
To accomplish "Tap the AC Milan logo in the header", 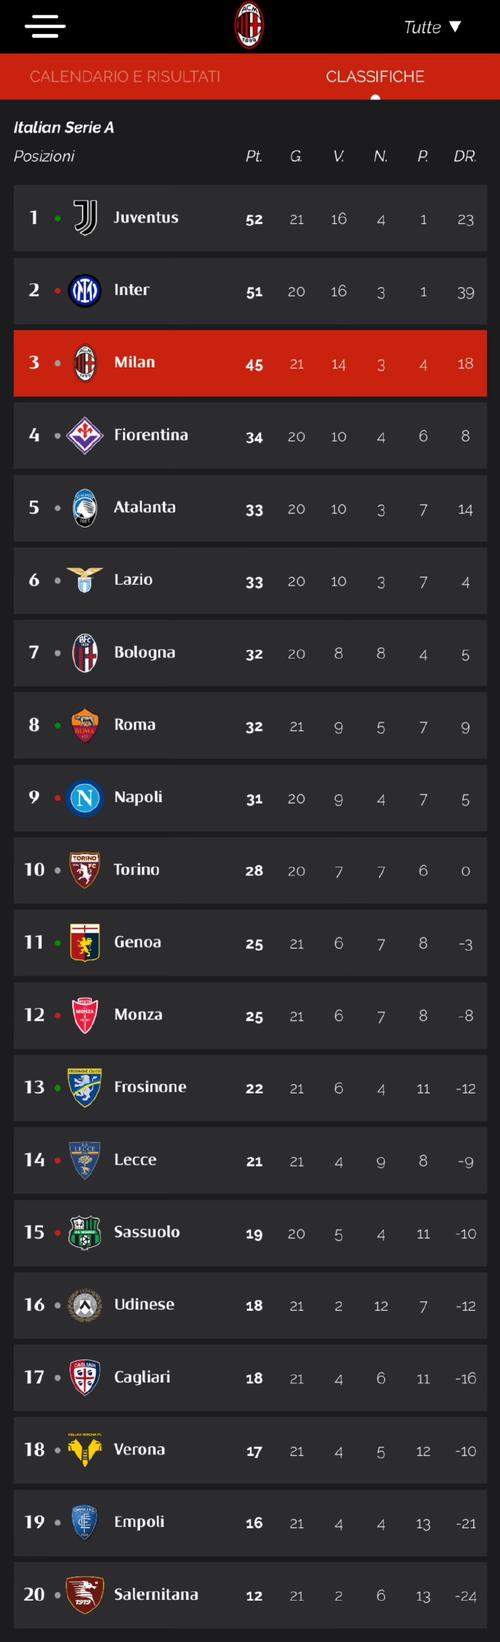I will point(249,26).
